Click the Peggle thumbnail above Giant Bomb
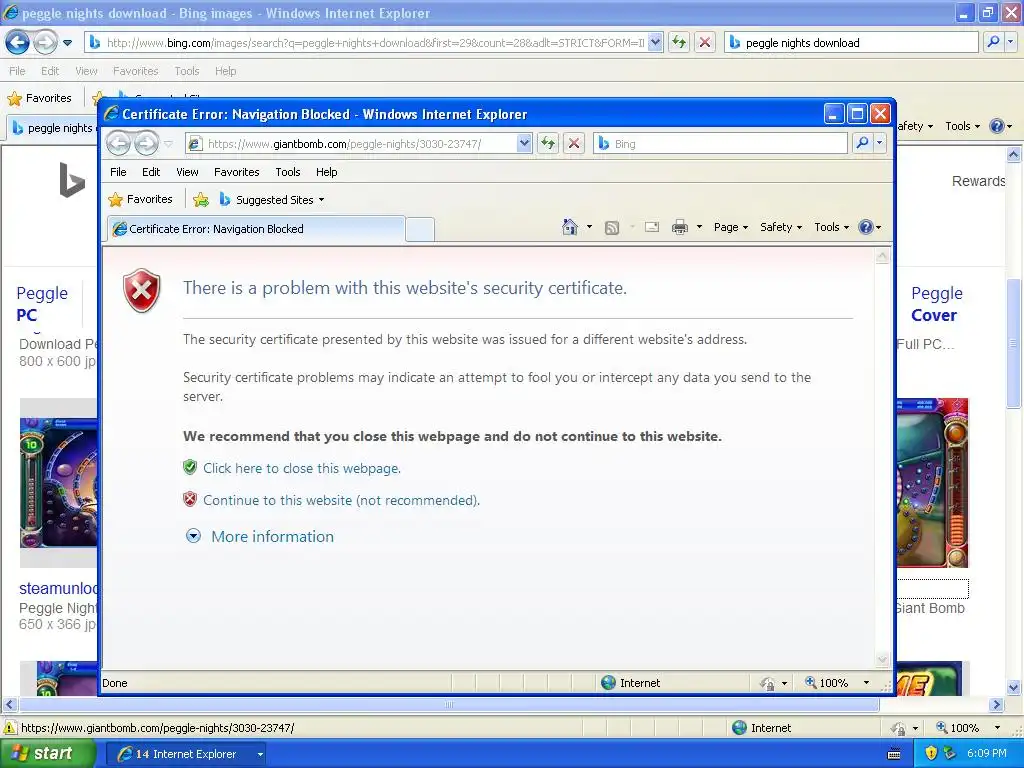 click(x=933, y=483)
